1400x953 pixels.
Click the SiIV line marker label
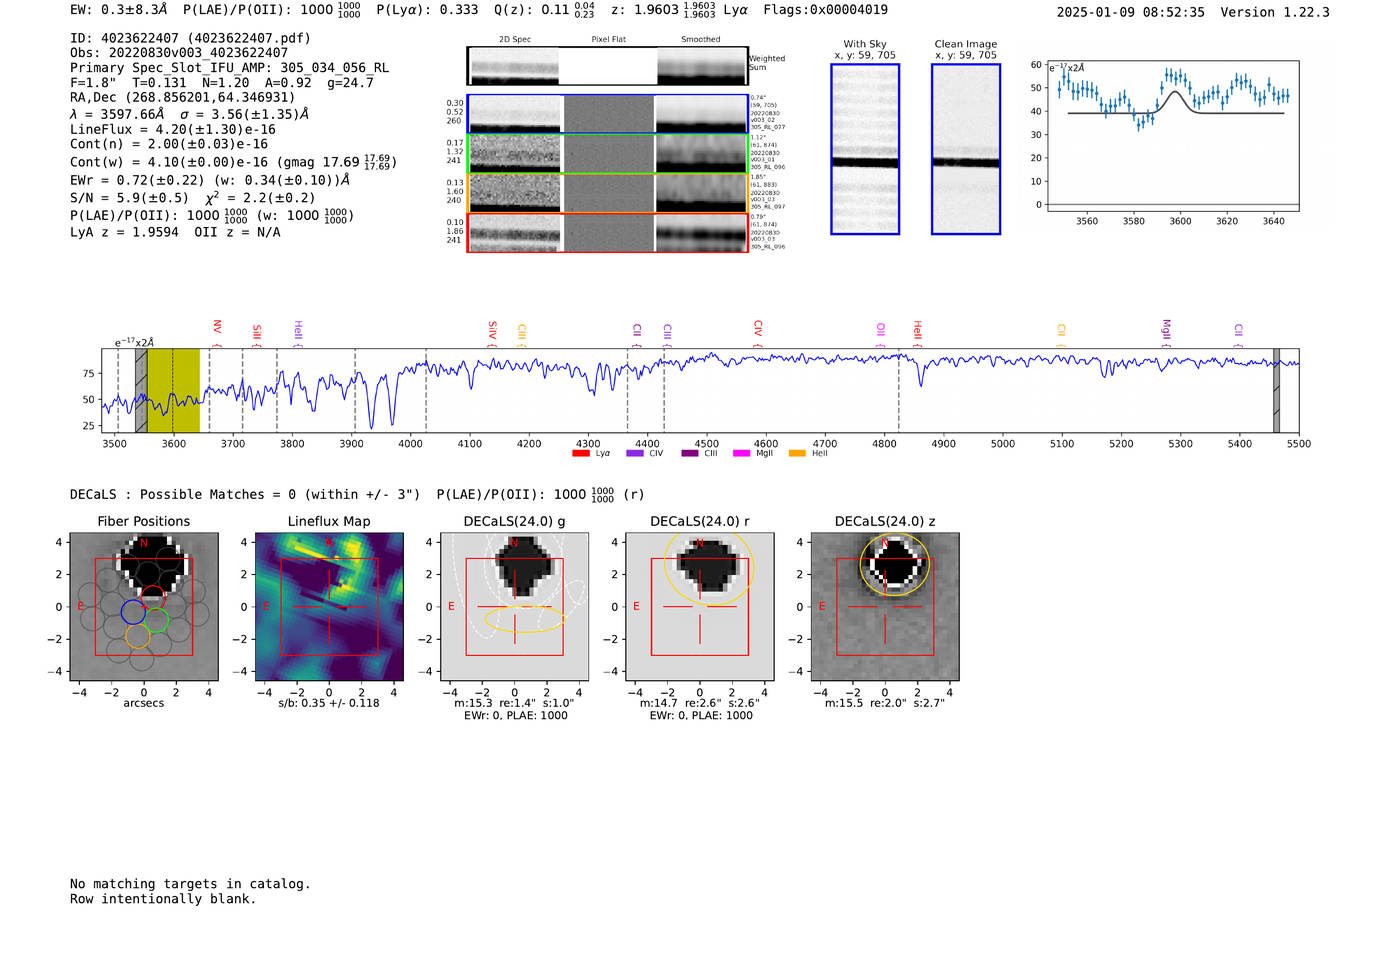492,330
